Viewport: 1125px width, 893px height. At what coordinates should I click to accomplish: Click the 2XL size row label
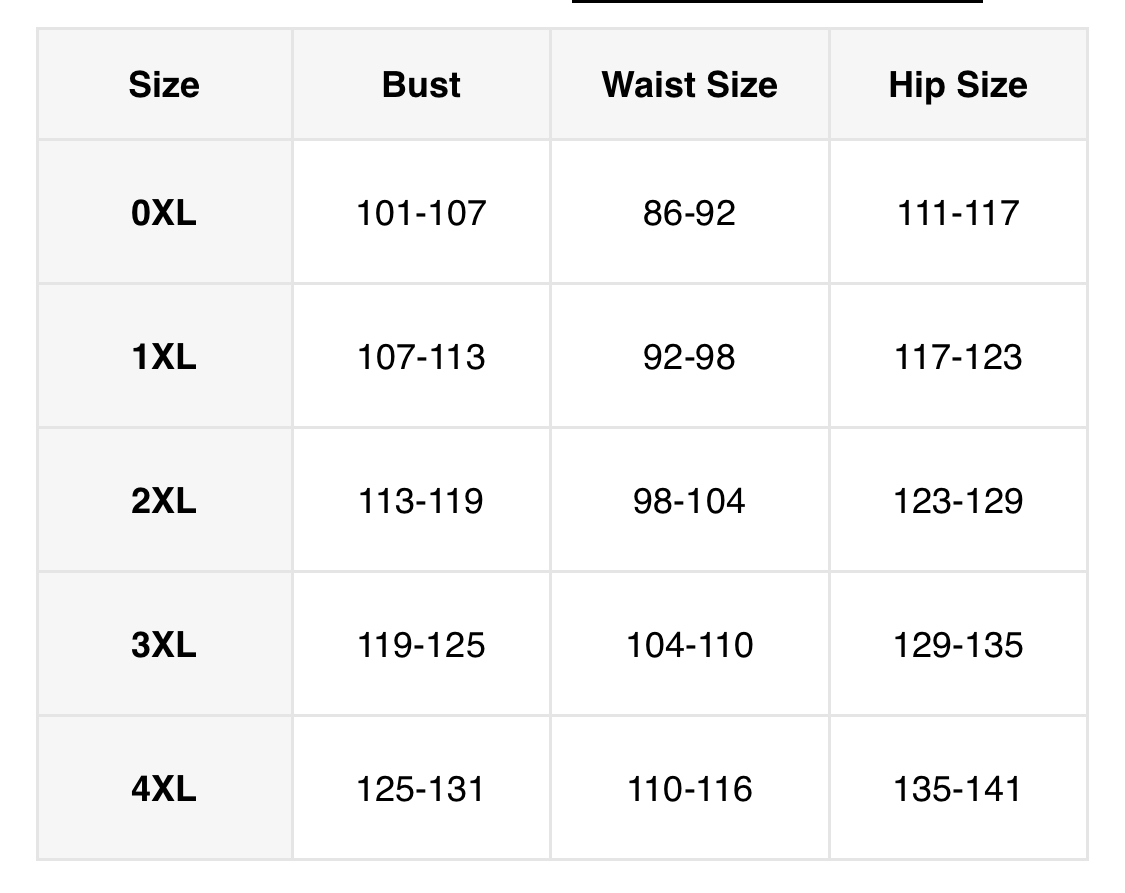pyautogui.click(x=164, y=501)
